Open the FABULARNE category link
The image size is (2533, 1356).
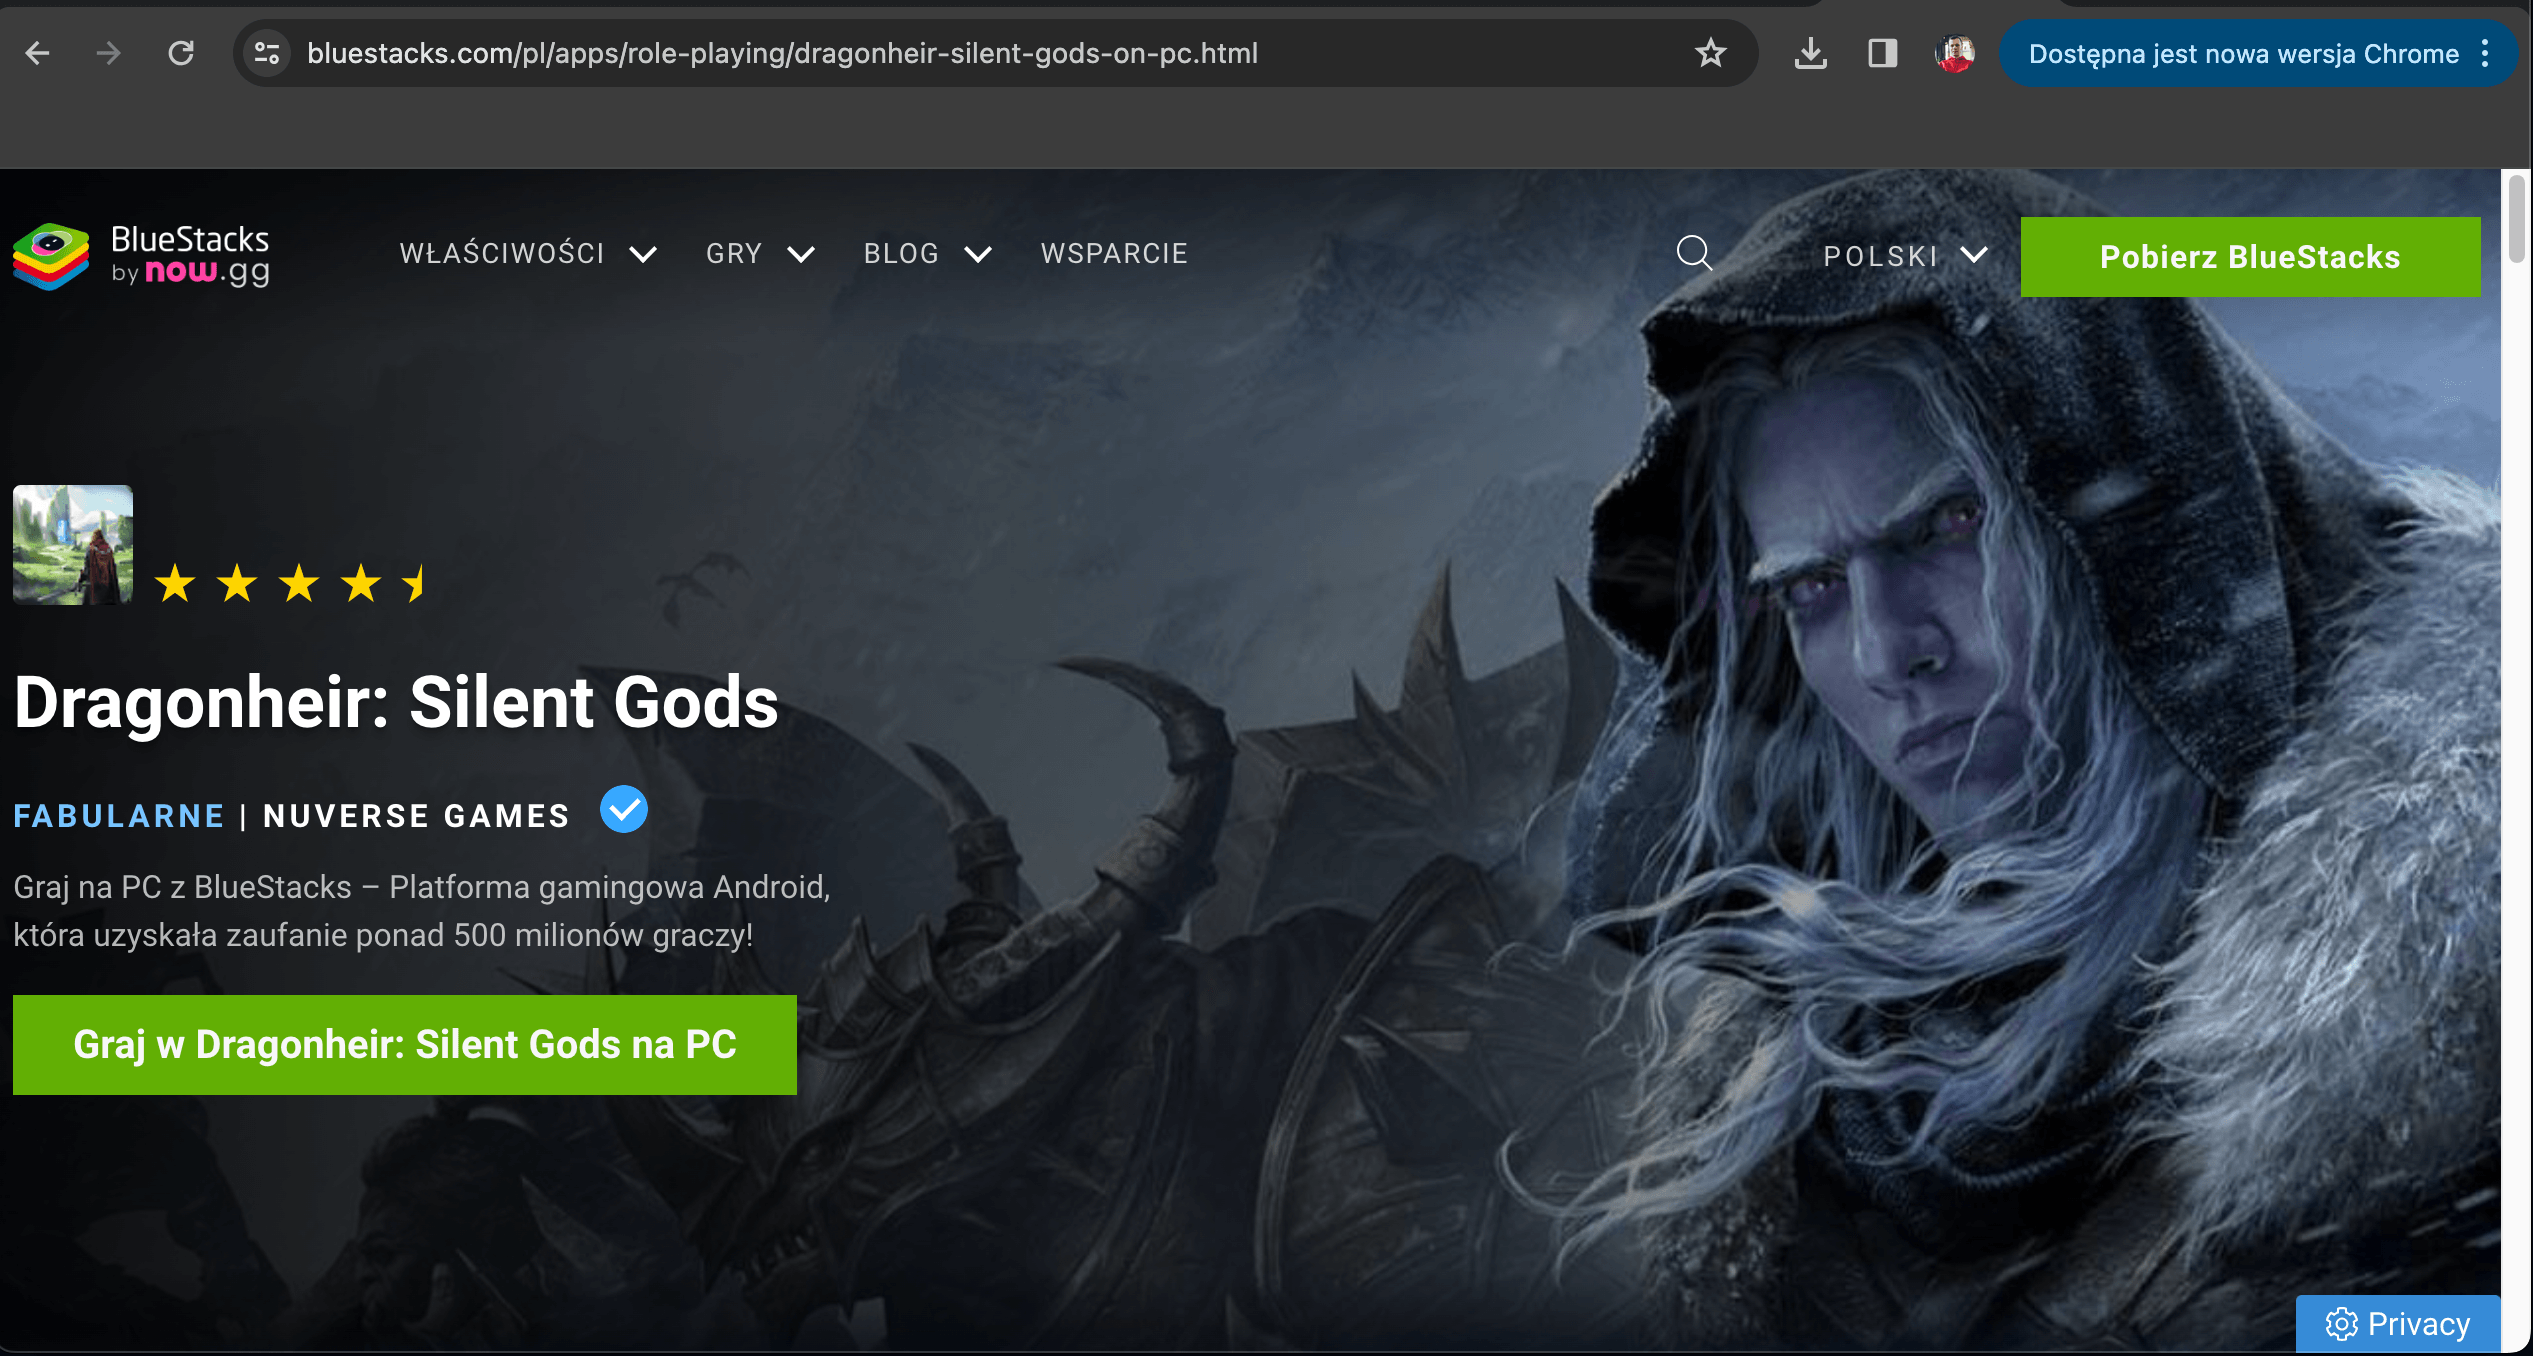(119, 816)
